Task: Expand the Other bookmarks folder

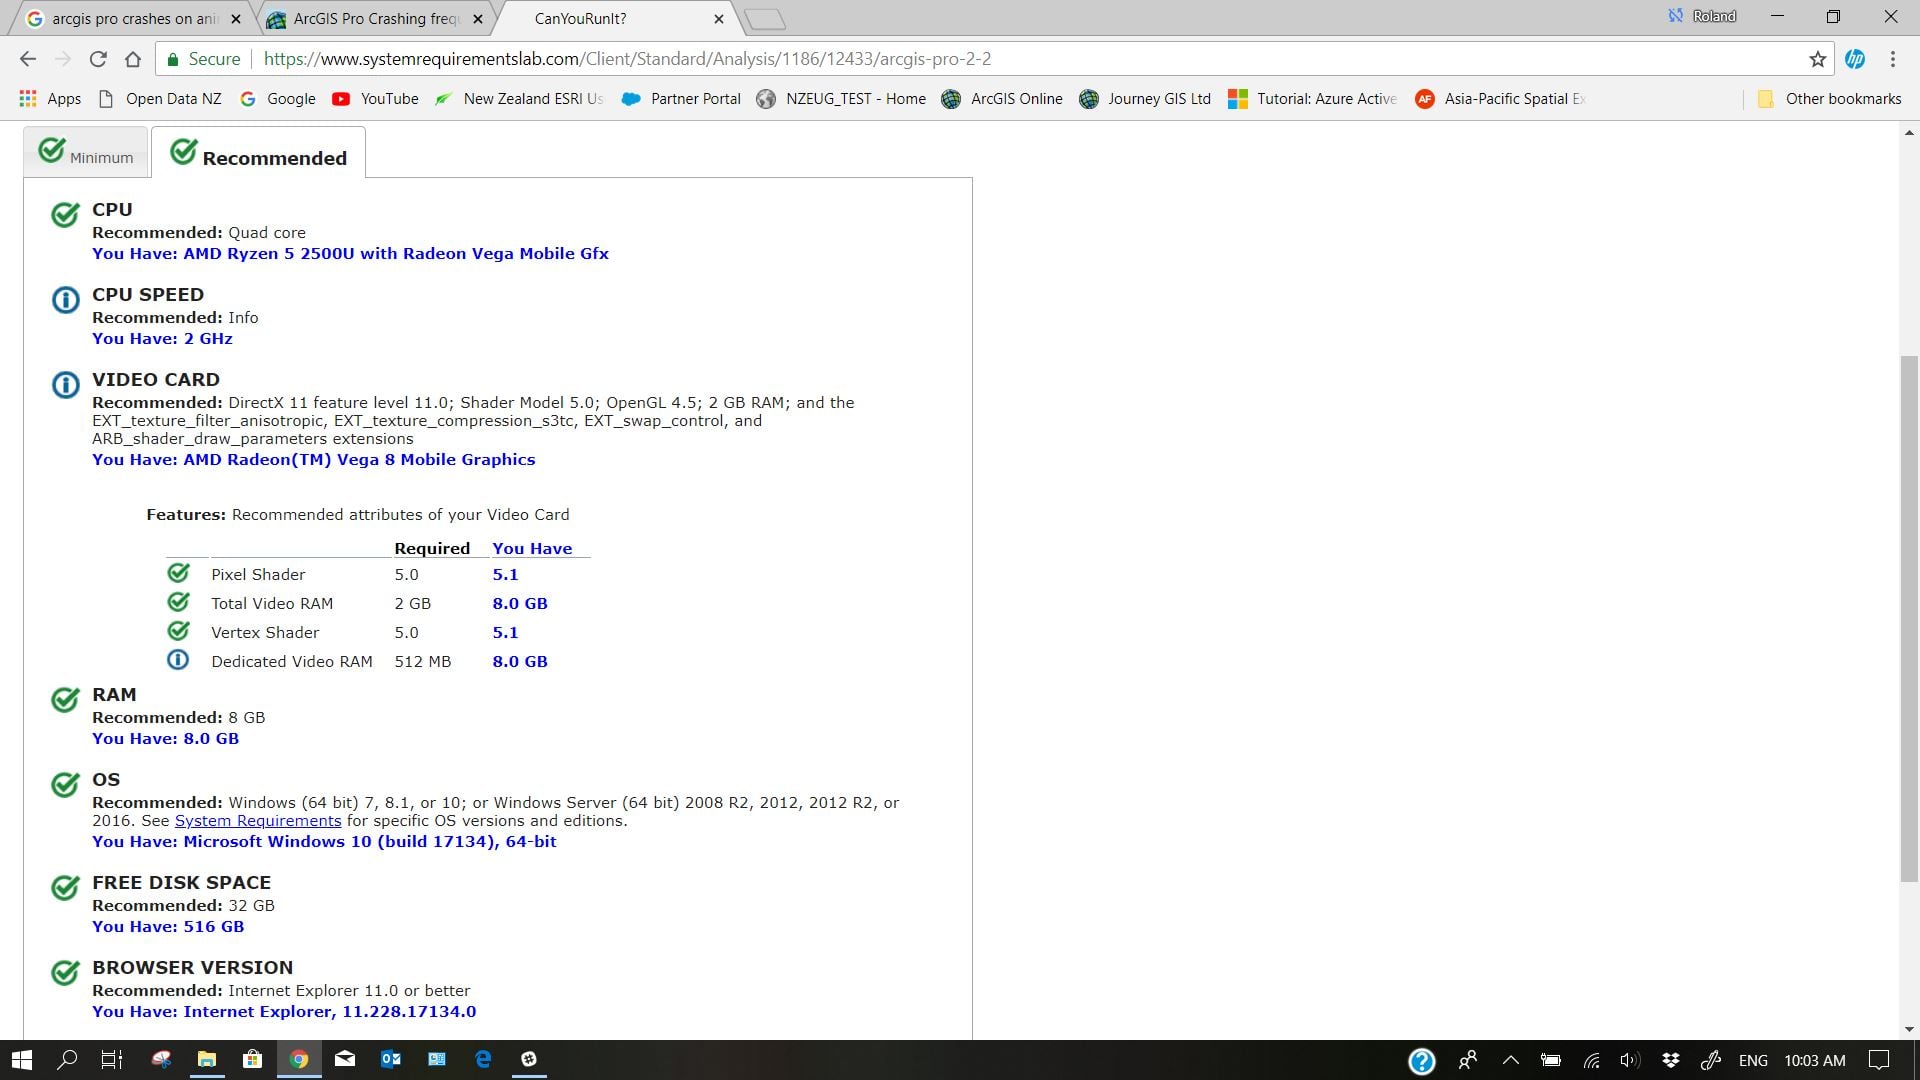Action: click(x=1830, y=99)
